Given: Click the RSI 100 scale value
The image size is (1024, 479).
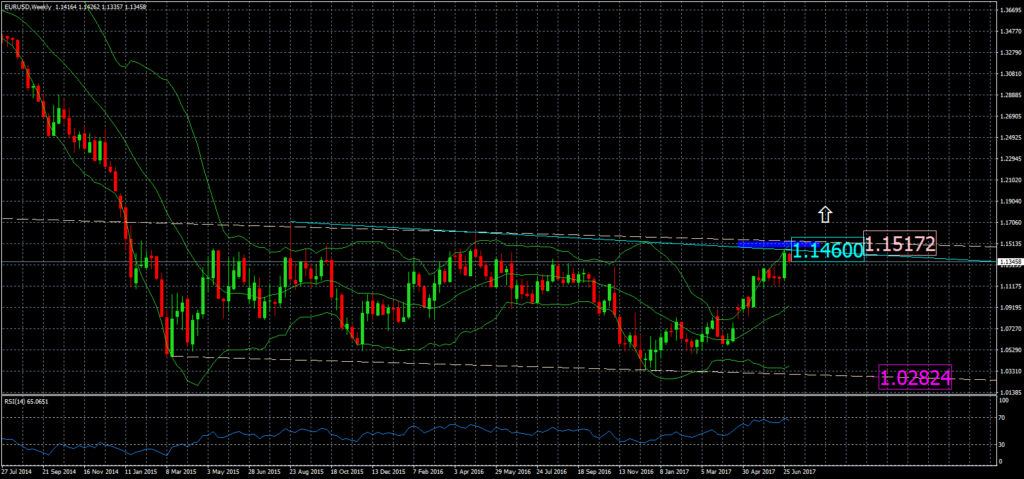Looking at the screenshot, I should tap(1003, 400).
